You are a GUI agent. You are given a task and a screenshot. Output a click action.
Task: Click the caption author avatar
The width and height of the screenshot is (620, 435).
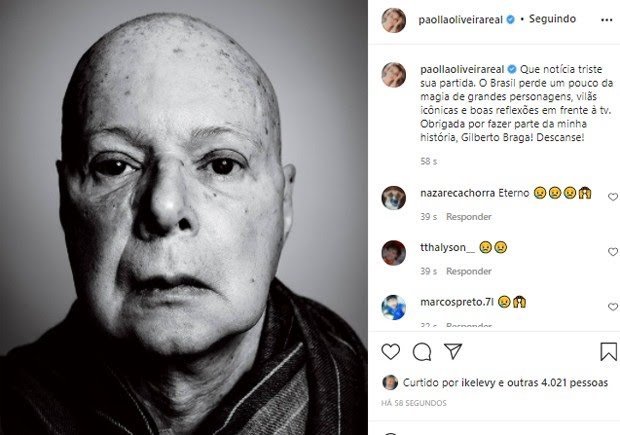click(x=393, y=74)
